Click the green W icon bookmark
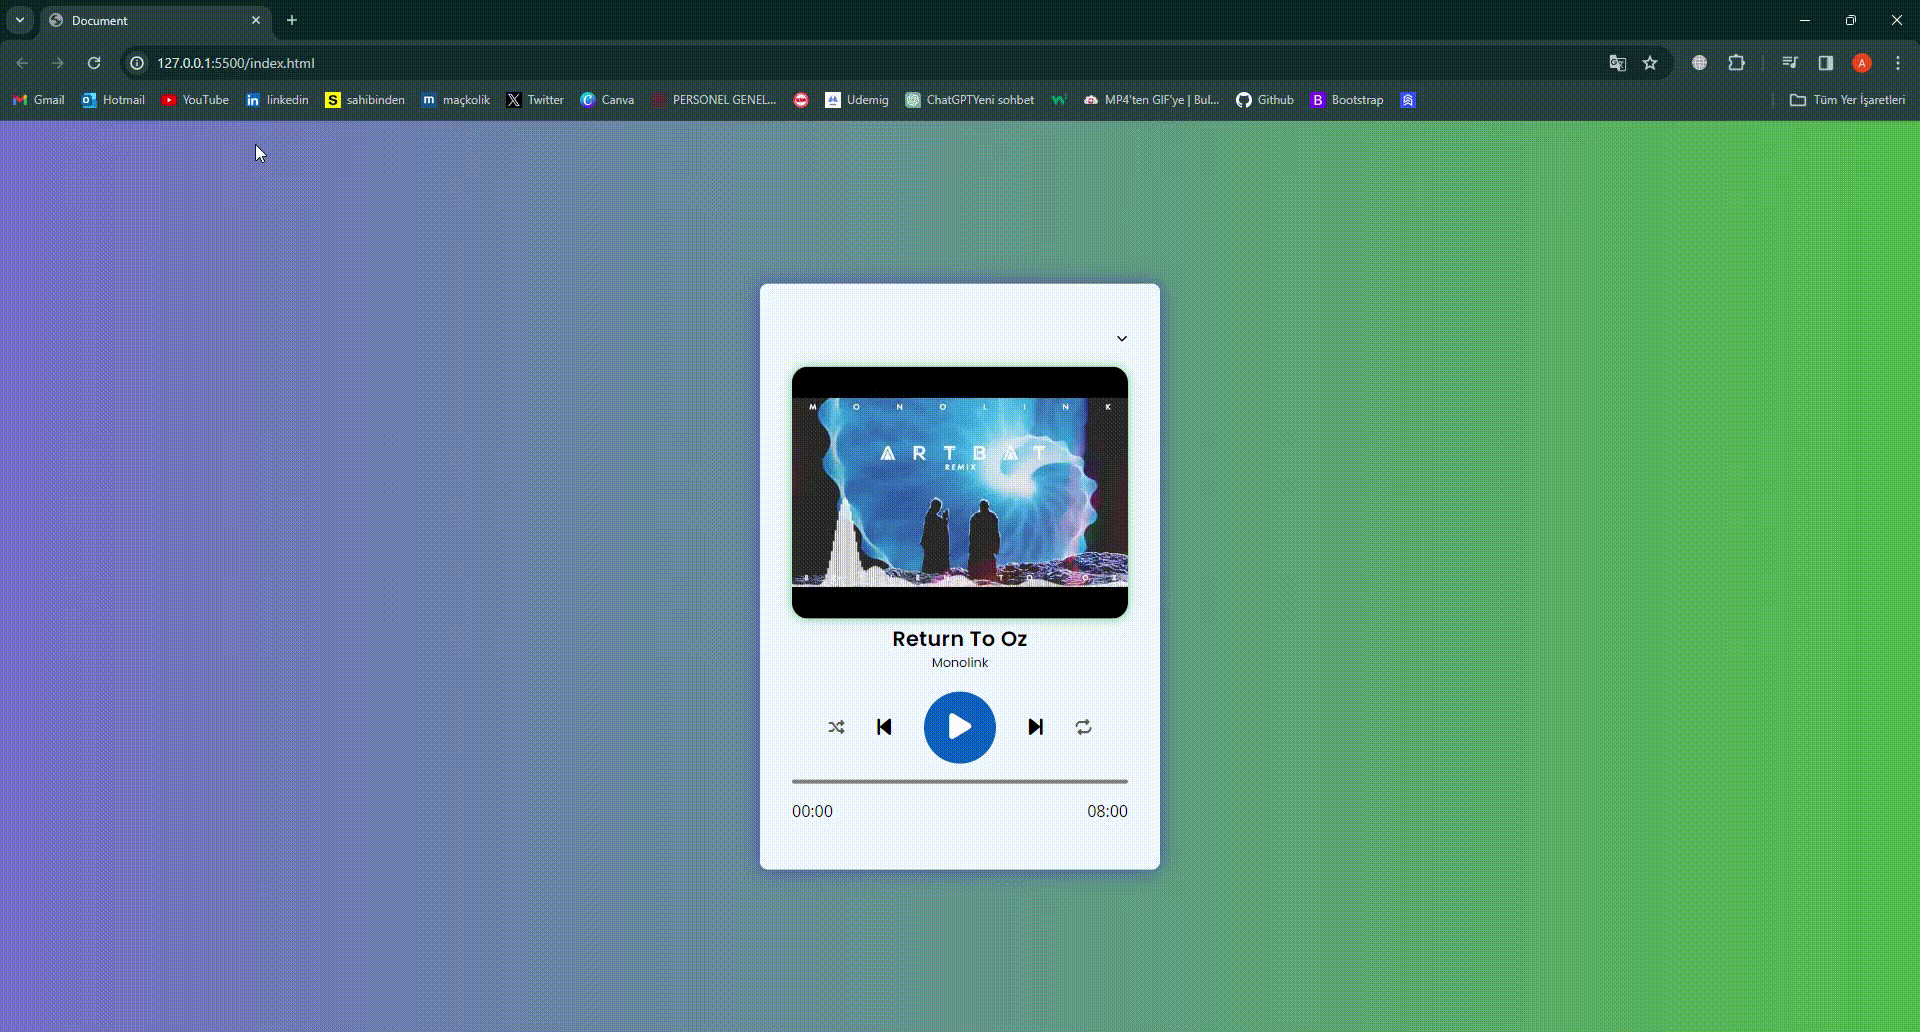The image size is (1920, 1032). click(1059, 100)
